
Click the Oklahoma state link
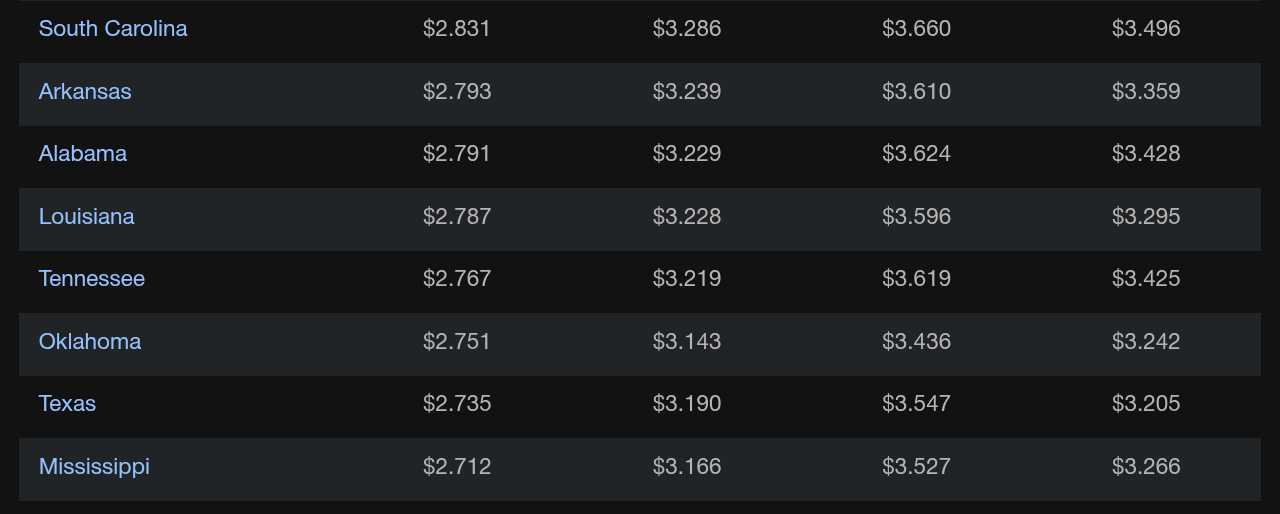[90, 342]
